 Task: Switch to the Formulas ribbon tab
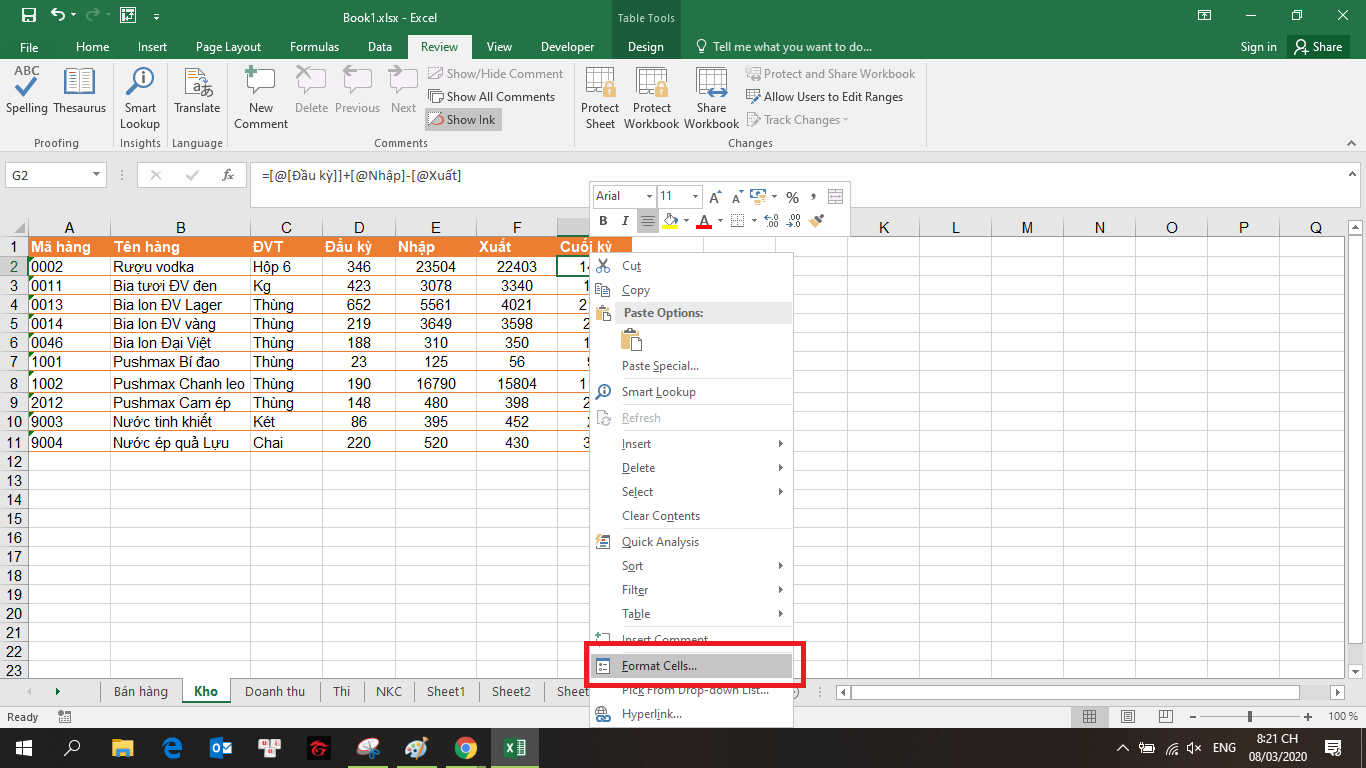314,47
